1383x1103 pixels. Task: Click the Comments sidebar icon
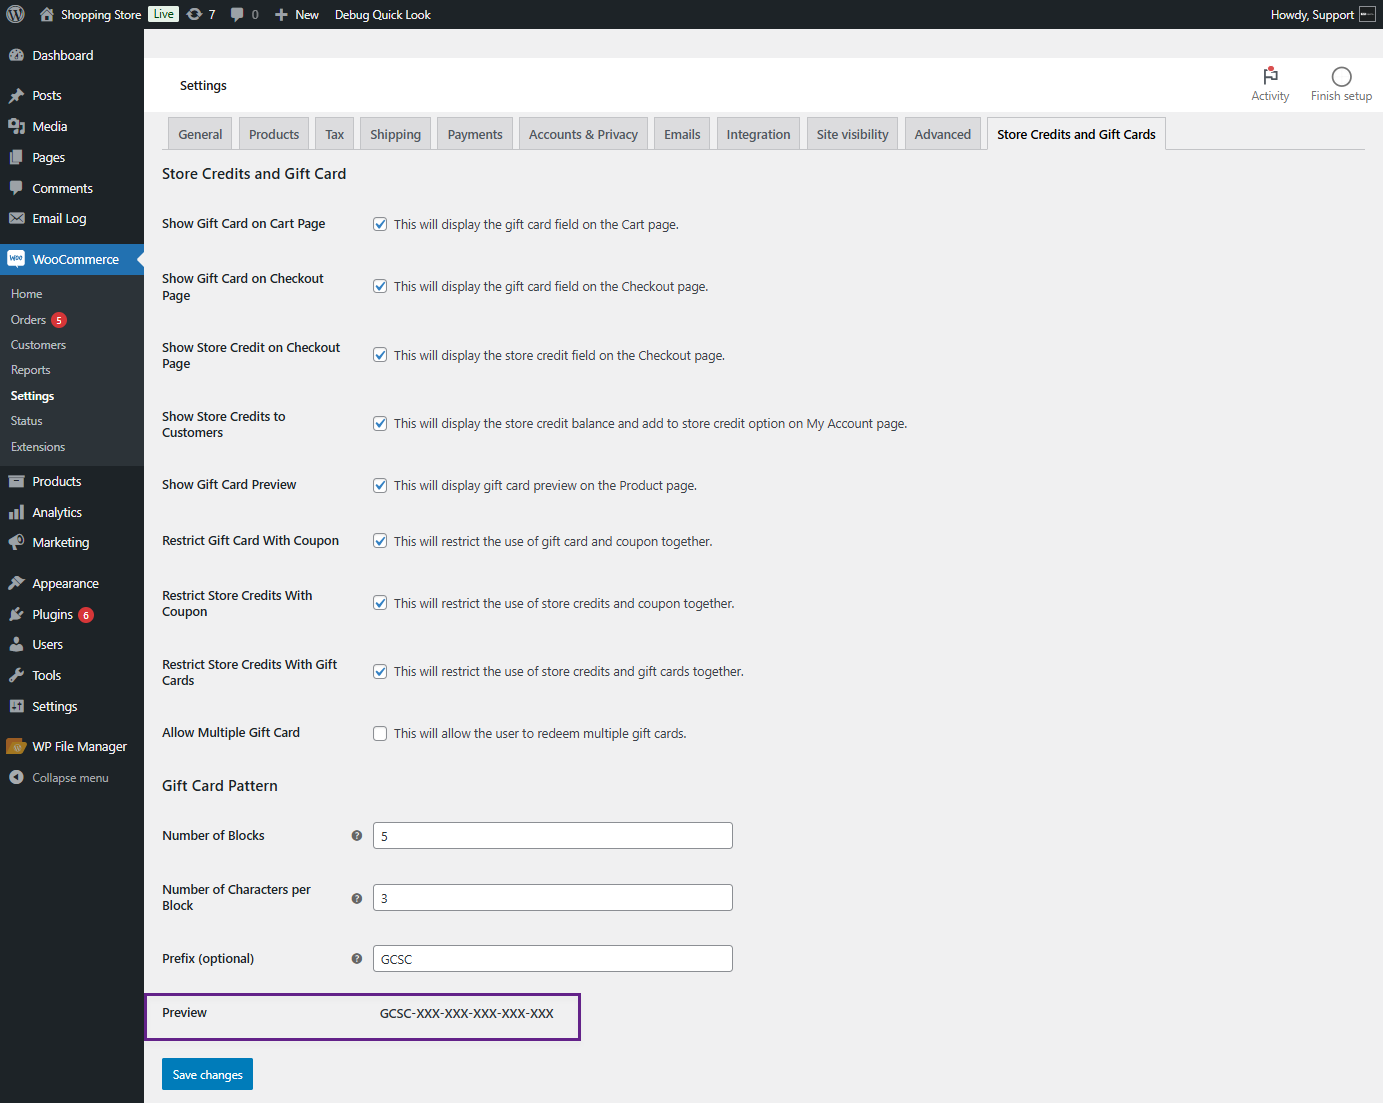pos(16,188)
